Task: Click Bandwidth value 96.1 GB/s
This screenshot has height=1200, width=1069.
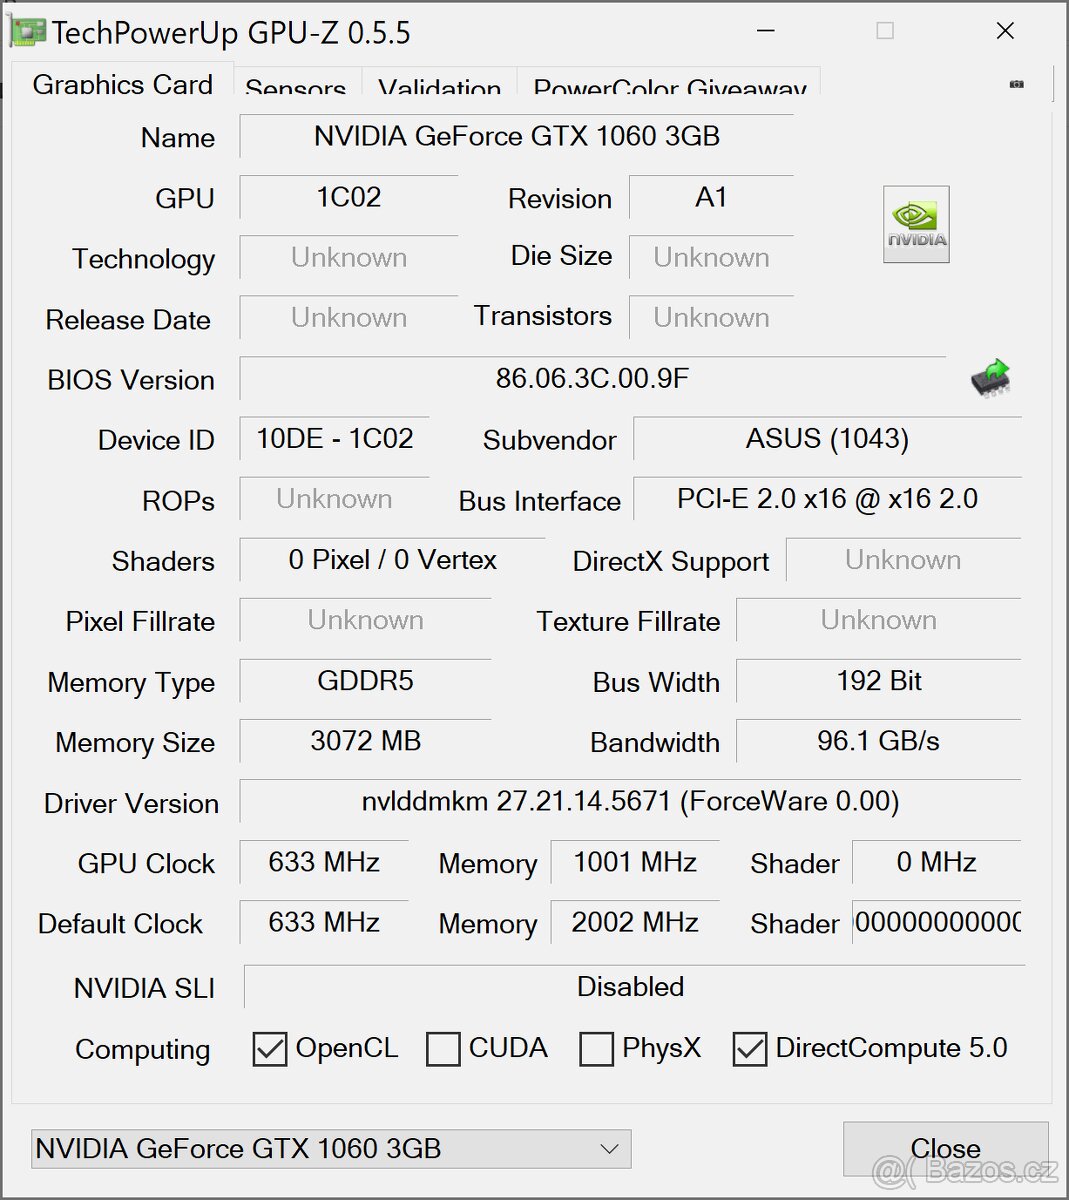Action: click(x=879, y=741)
